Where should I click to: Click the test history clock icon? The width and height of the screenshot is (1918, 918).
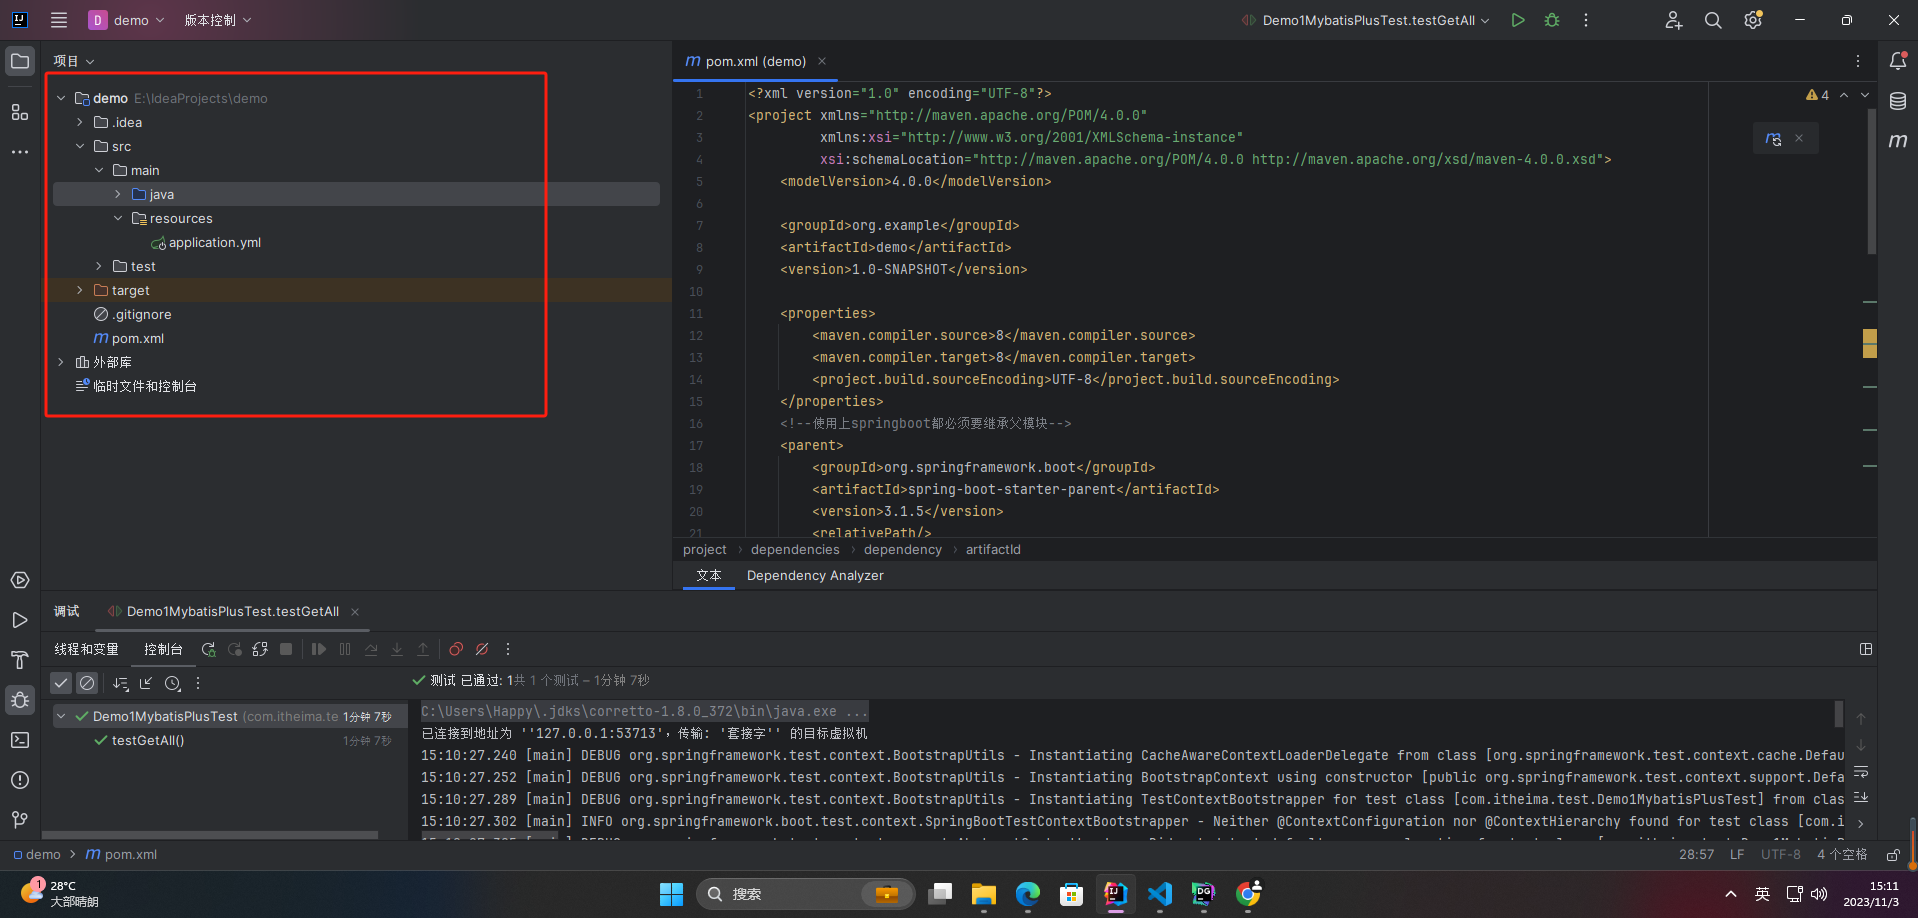click(x=172, y=683)
